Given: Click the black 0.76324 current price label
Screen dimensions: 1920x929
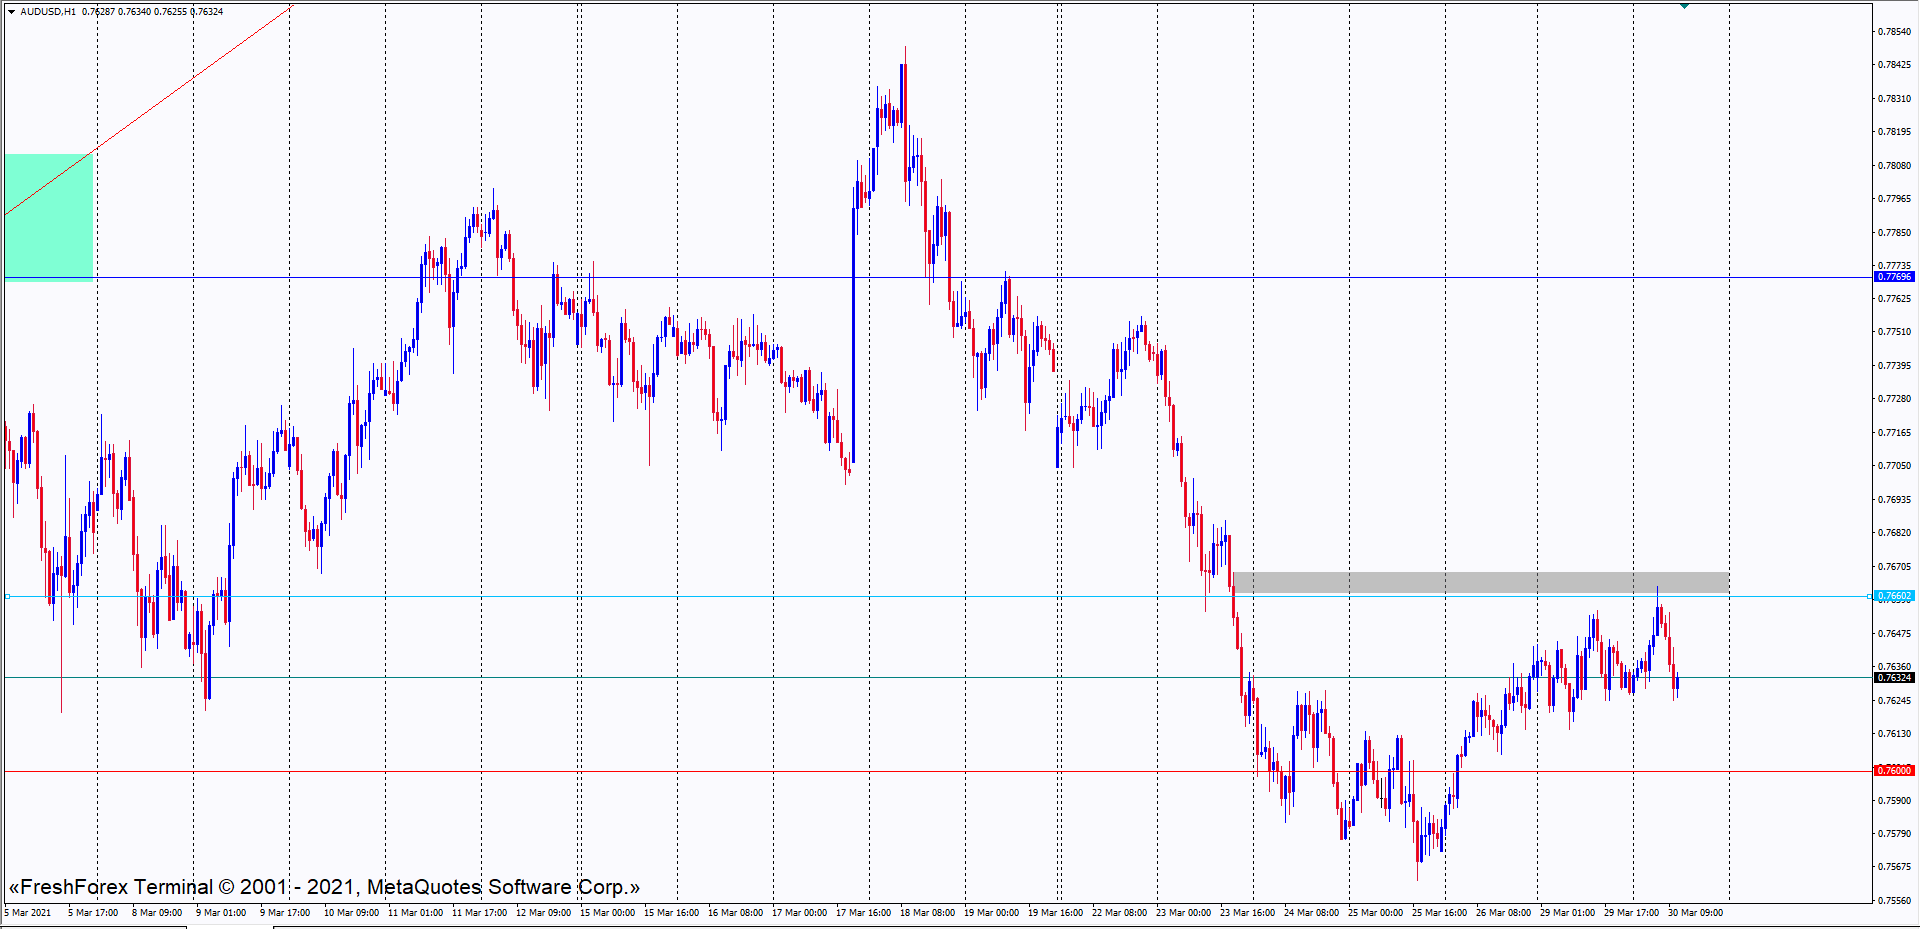Looking at the screenshot, I should 1893,678.
